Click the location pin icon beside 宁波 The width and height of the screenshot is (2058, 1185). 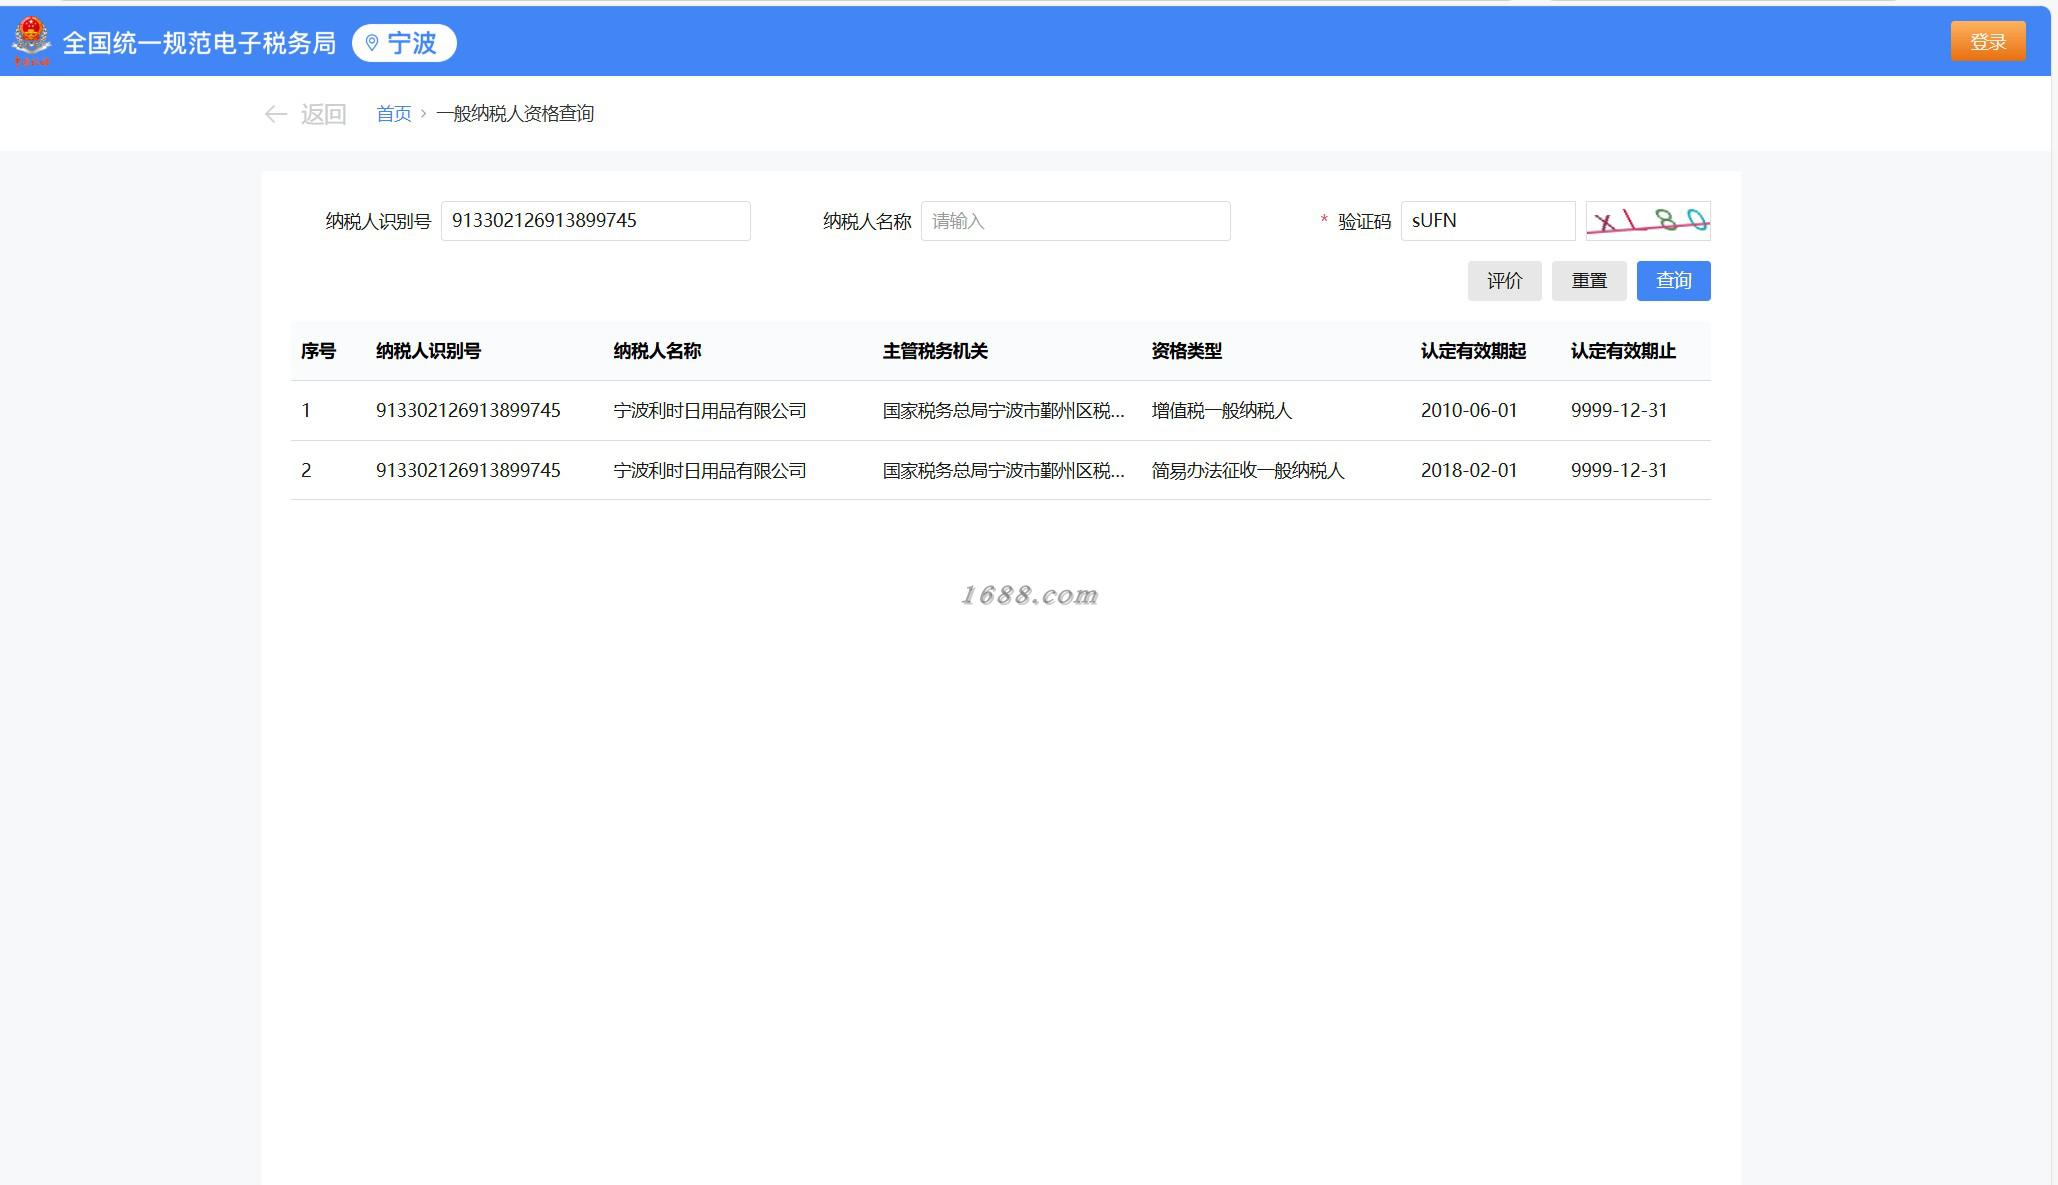click(x=372, y=43)
